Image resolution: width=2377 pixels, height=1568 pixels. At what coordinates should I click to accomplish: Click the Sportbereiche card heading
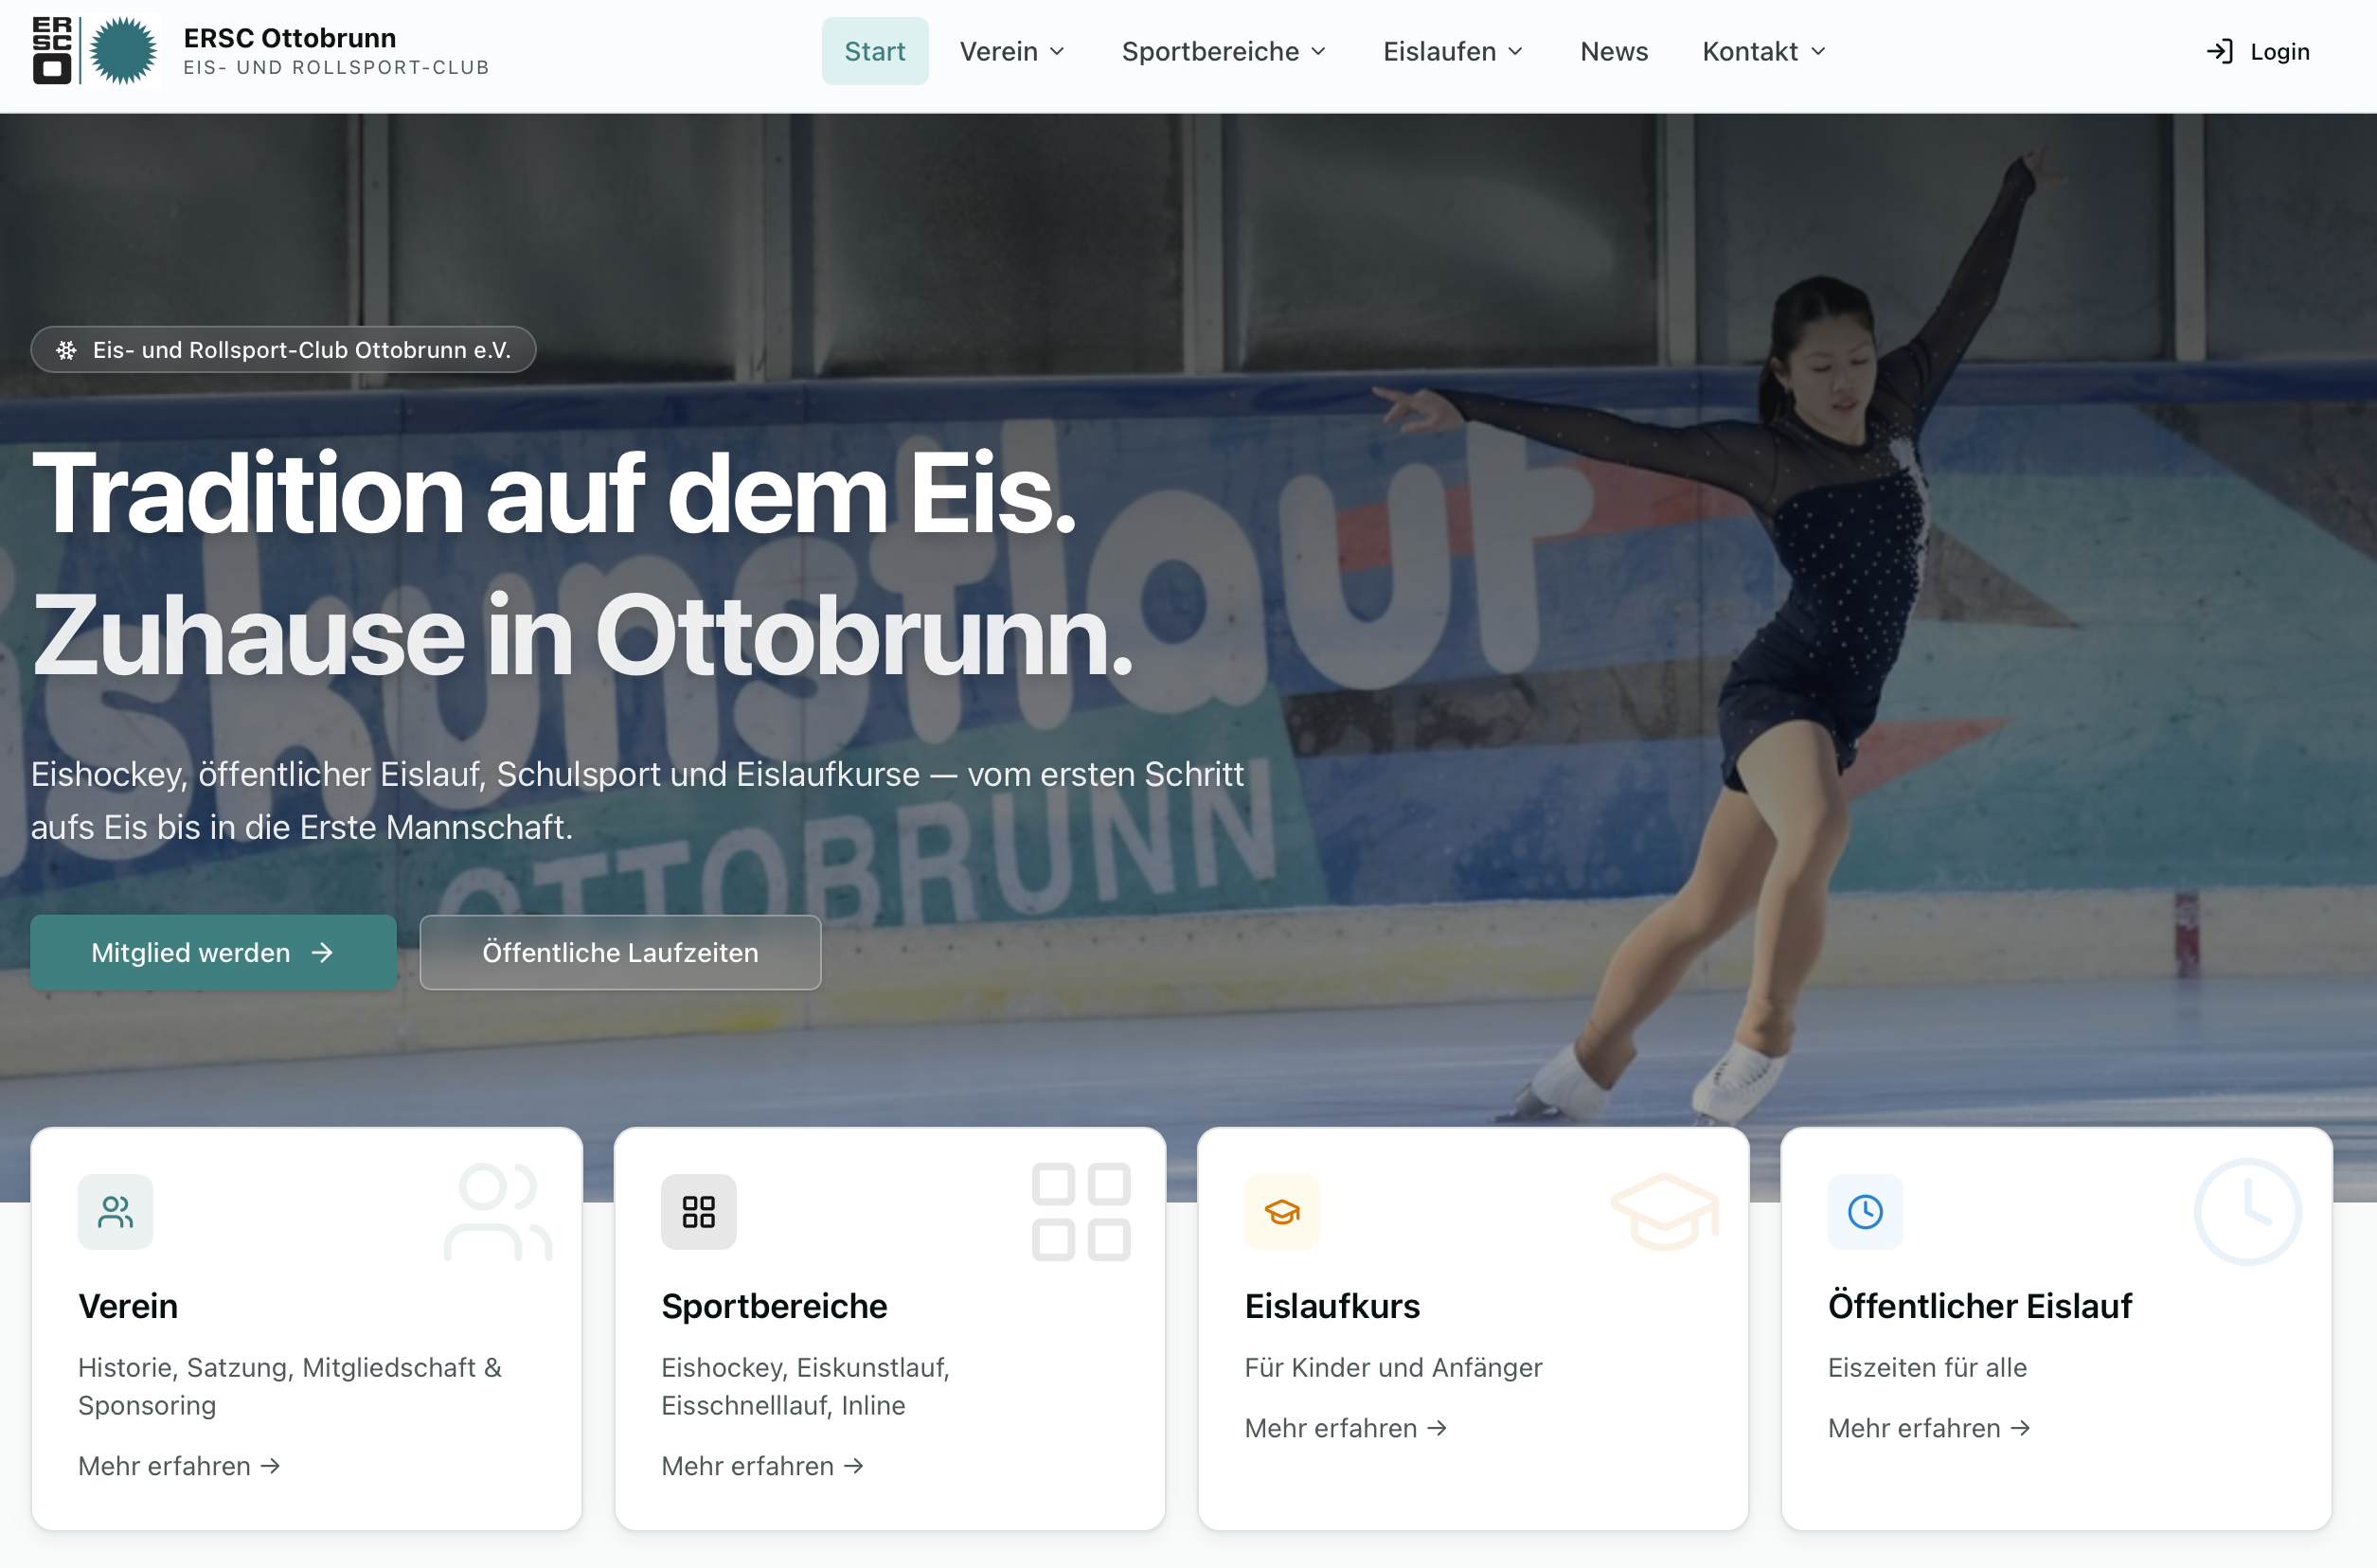point(774,1306)
